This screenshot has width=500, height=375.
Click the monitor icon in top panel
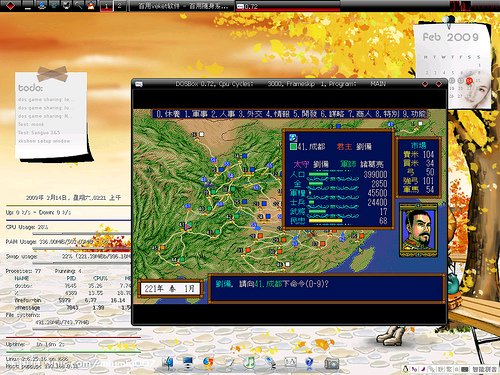tap(54, 5)
